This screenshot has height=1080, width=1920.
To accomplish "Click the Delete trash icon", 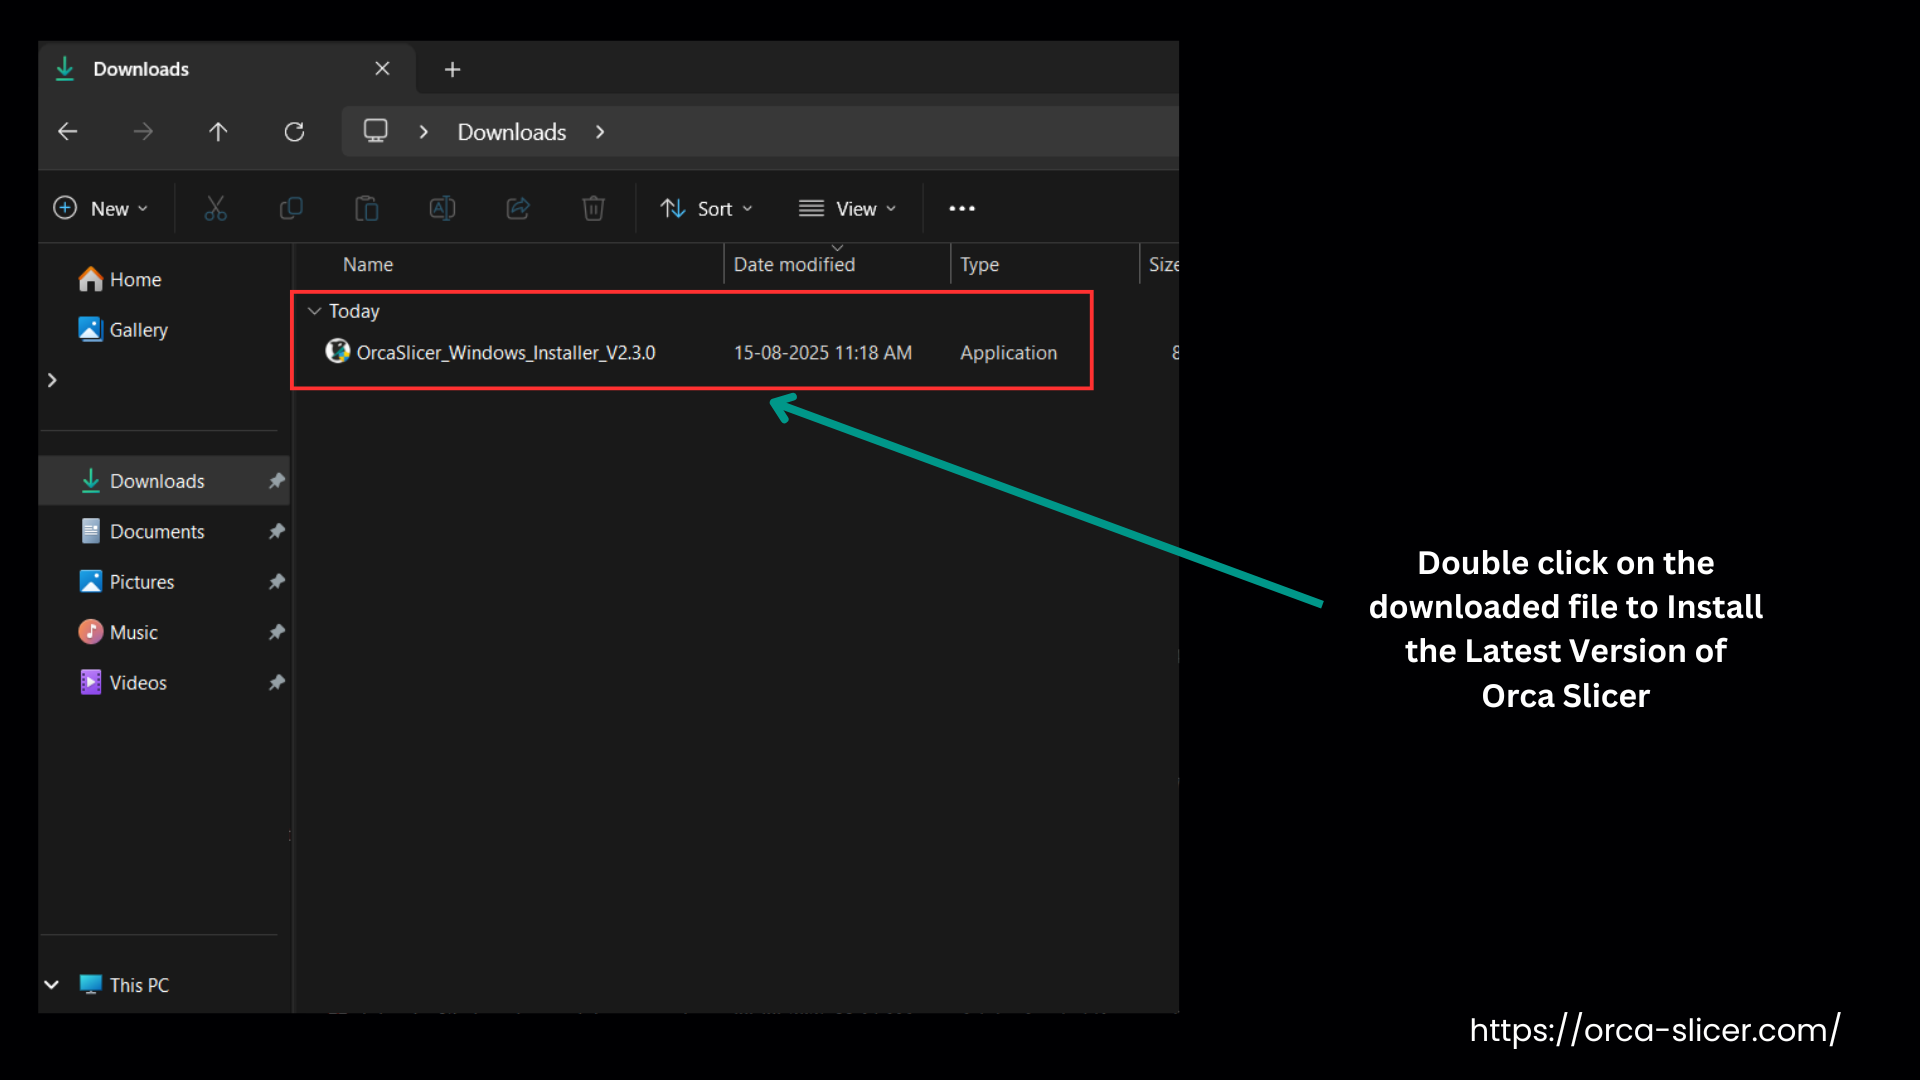I will tap(593, 208).
